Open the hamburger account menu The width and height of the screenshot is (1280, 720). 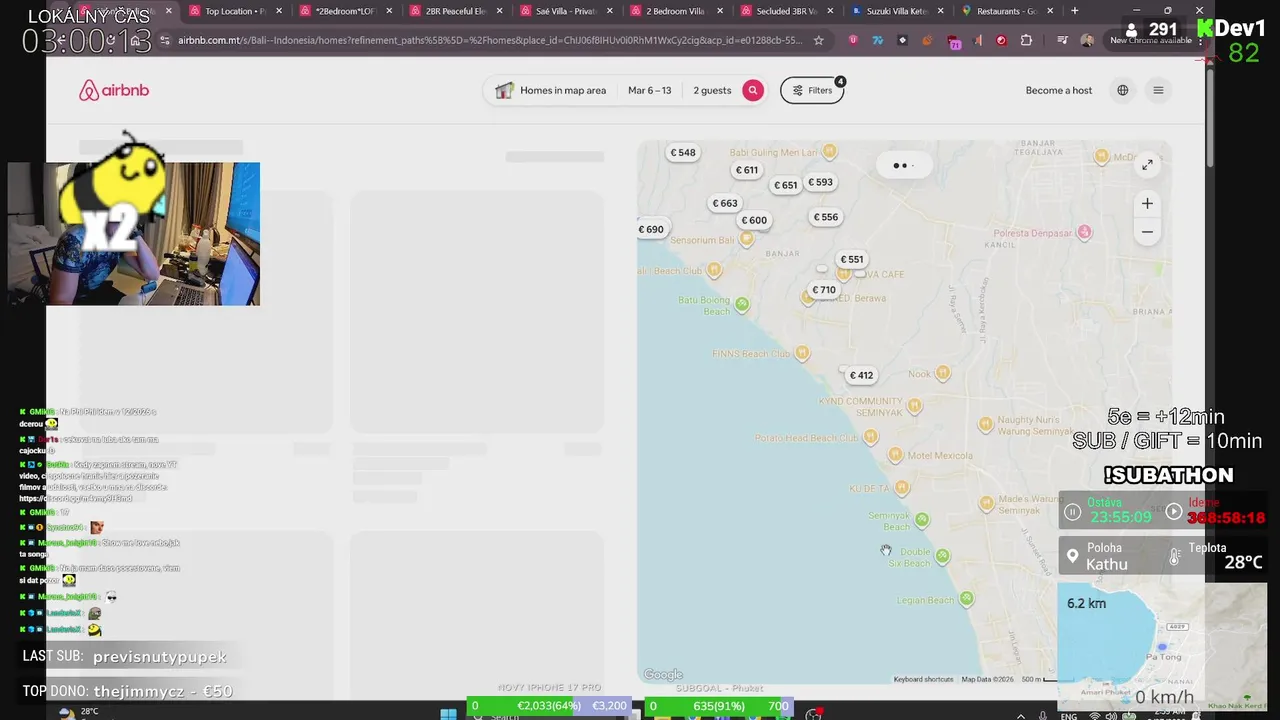[1158, 90]
